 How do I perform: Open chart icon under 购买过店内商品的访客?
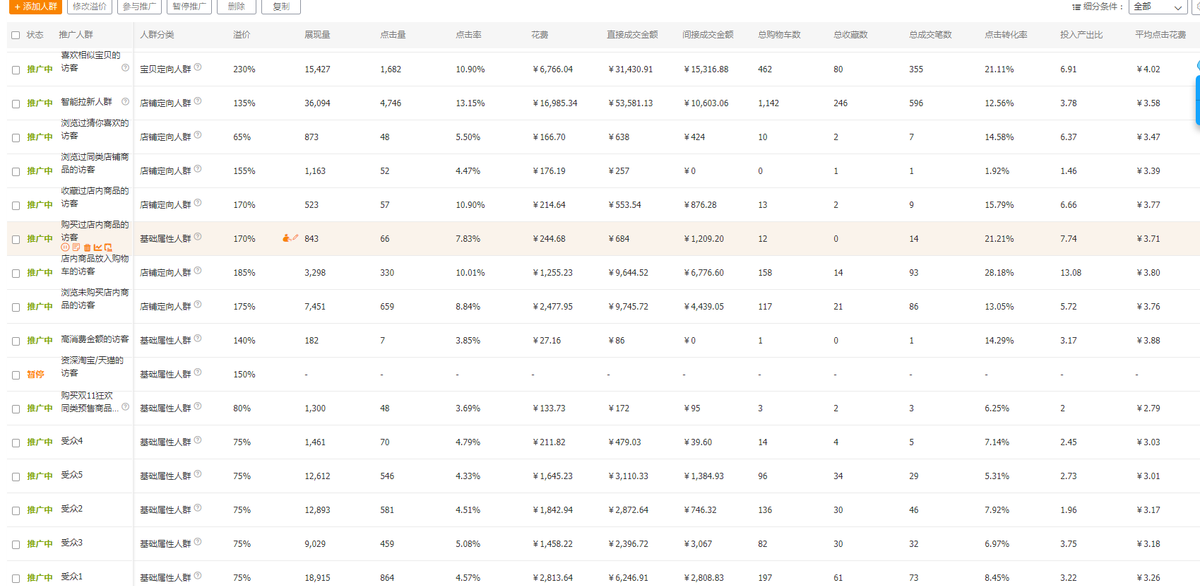point(98,247)
